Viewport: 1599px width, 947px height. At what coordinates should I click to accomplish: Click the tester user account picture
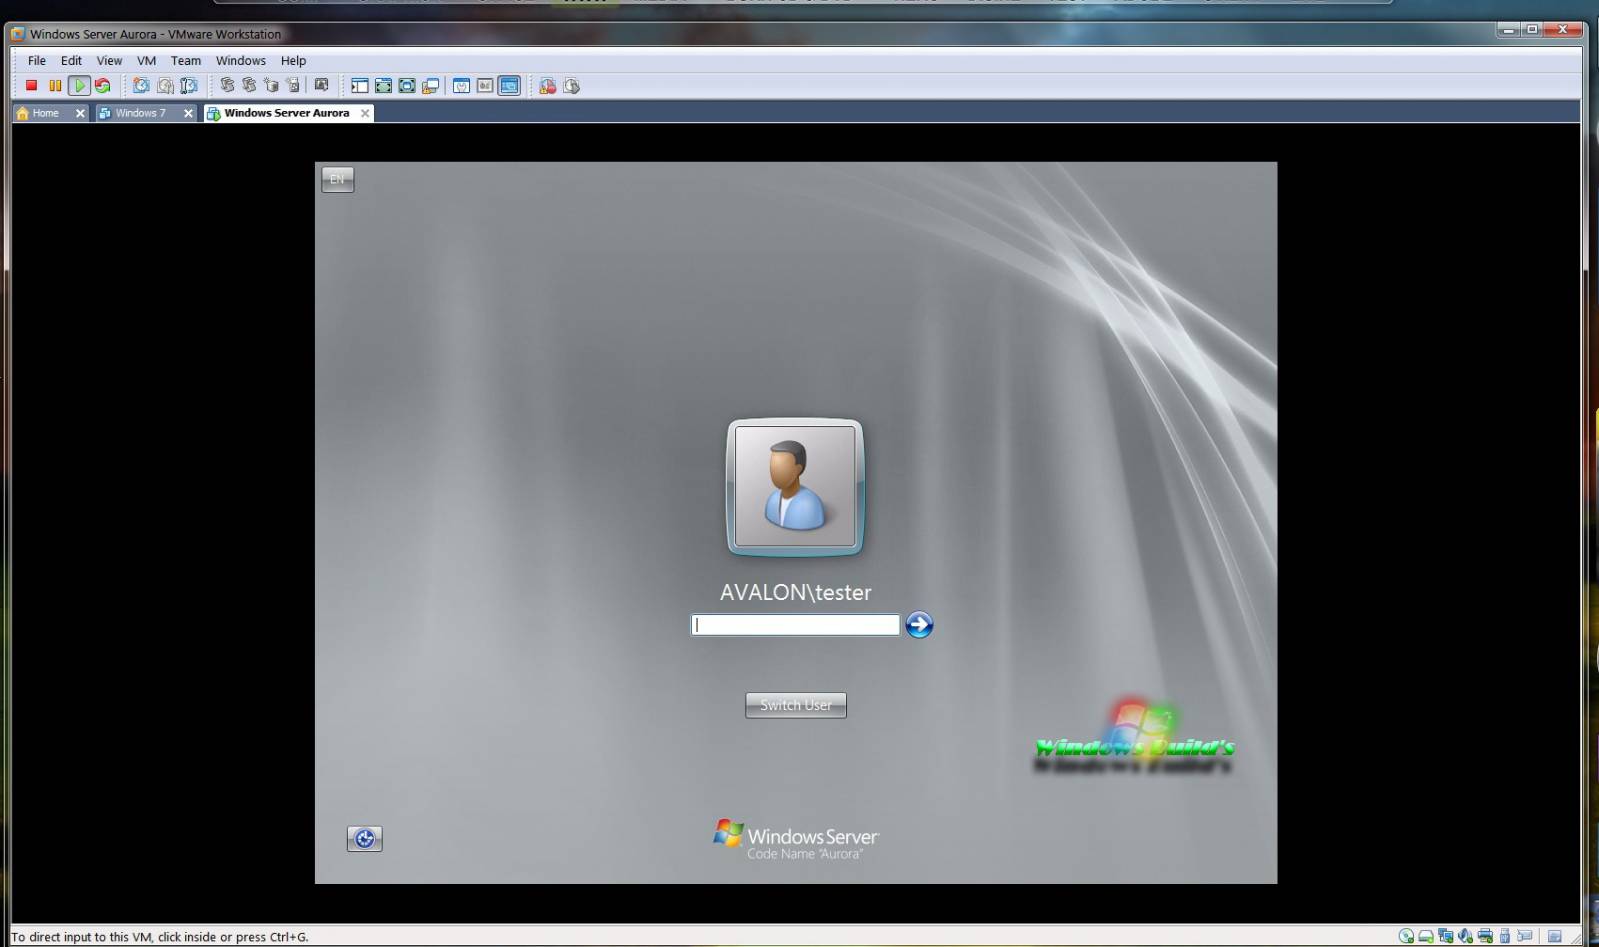795,487
